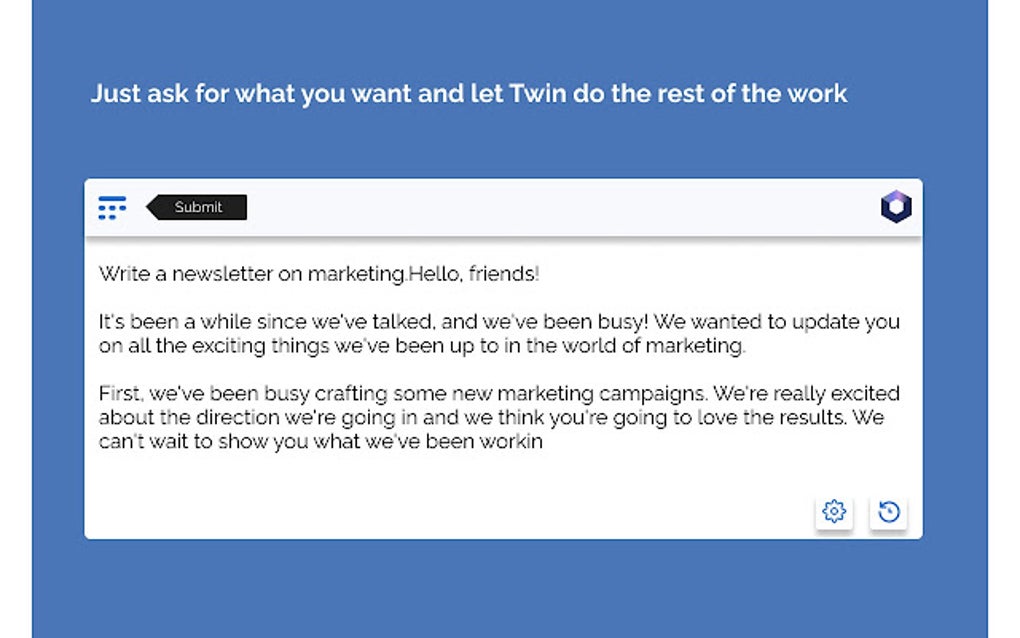Open history with the clock arrow icon
Screen dimensions: 1020x638
click(888, 512)
